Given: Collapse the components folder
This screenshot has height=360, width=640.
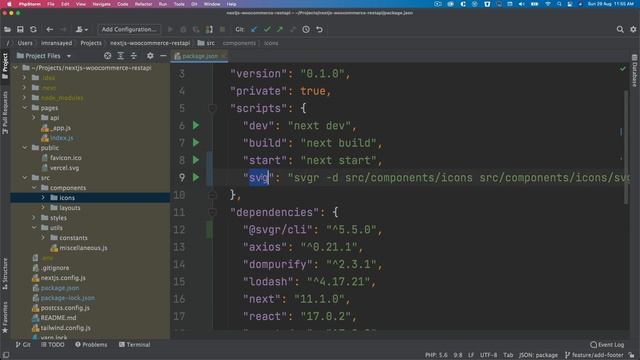Looking at the screenshot, I should (34, 188).
